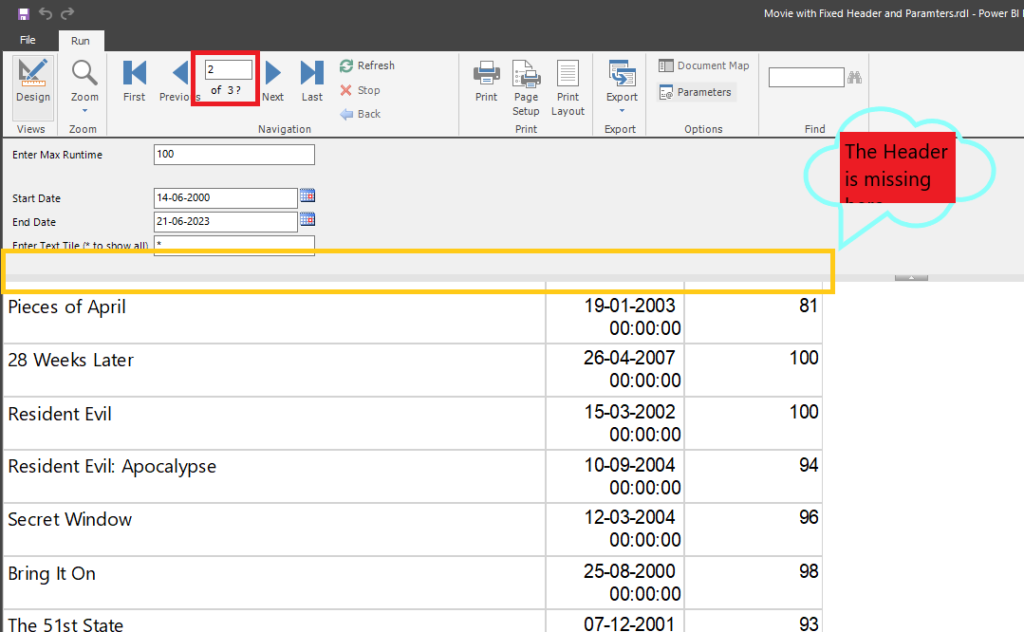Stop report rendering
Viewport: 1024px width, 632px height.
[x=360, y=90]
